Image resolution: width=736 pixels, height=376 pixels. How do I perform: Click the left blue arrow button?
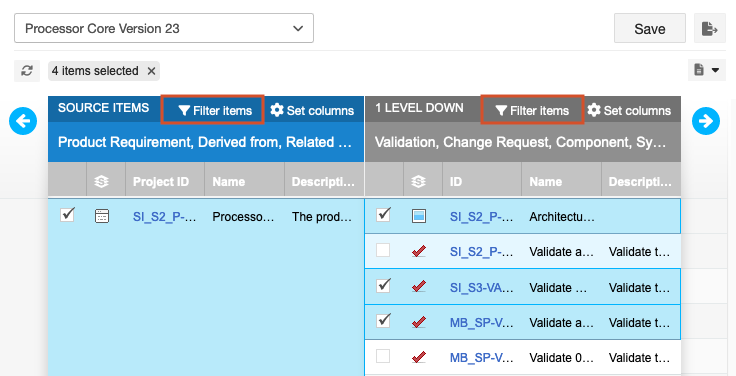[23, 121]
